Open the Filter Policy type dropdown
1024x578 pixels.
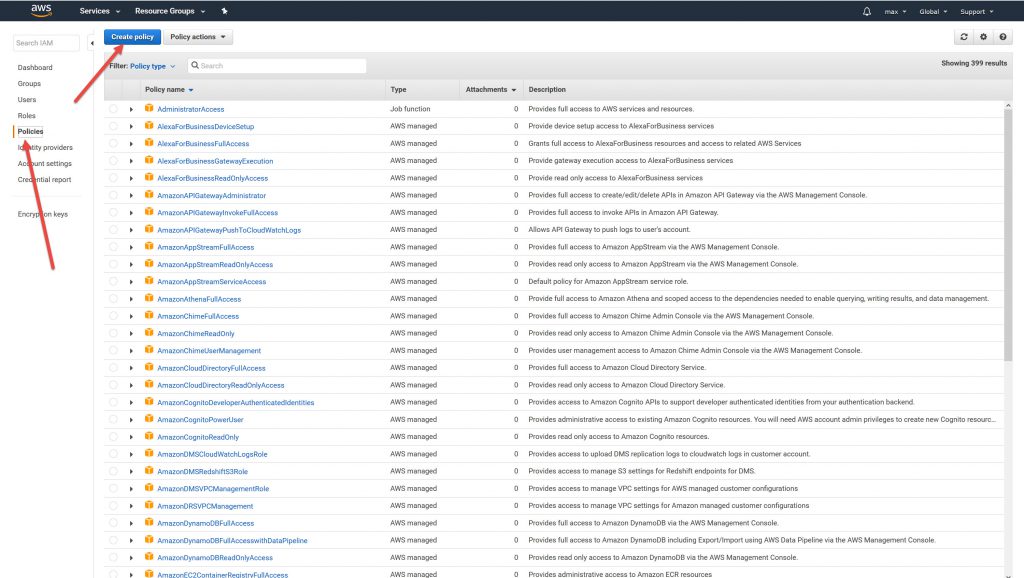152,66
